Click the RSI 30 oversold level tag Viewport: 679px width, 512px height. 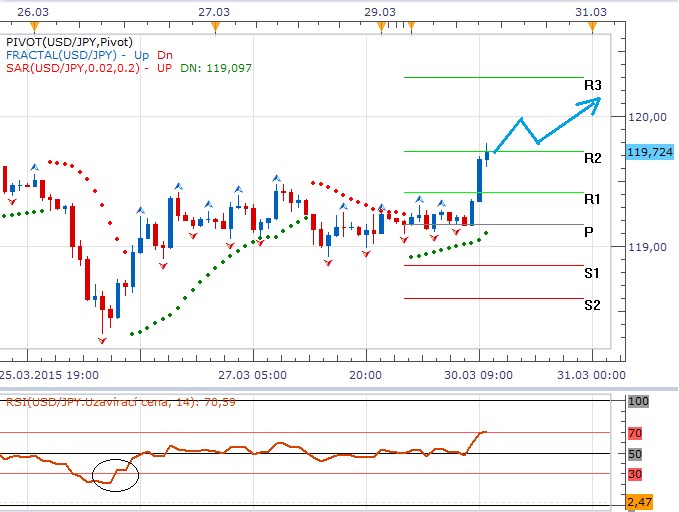[x=635, y=473]
